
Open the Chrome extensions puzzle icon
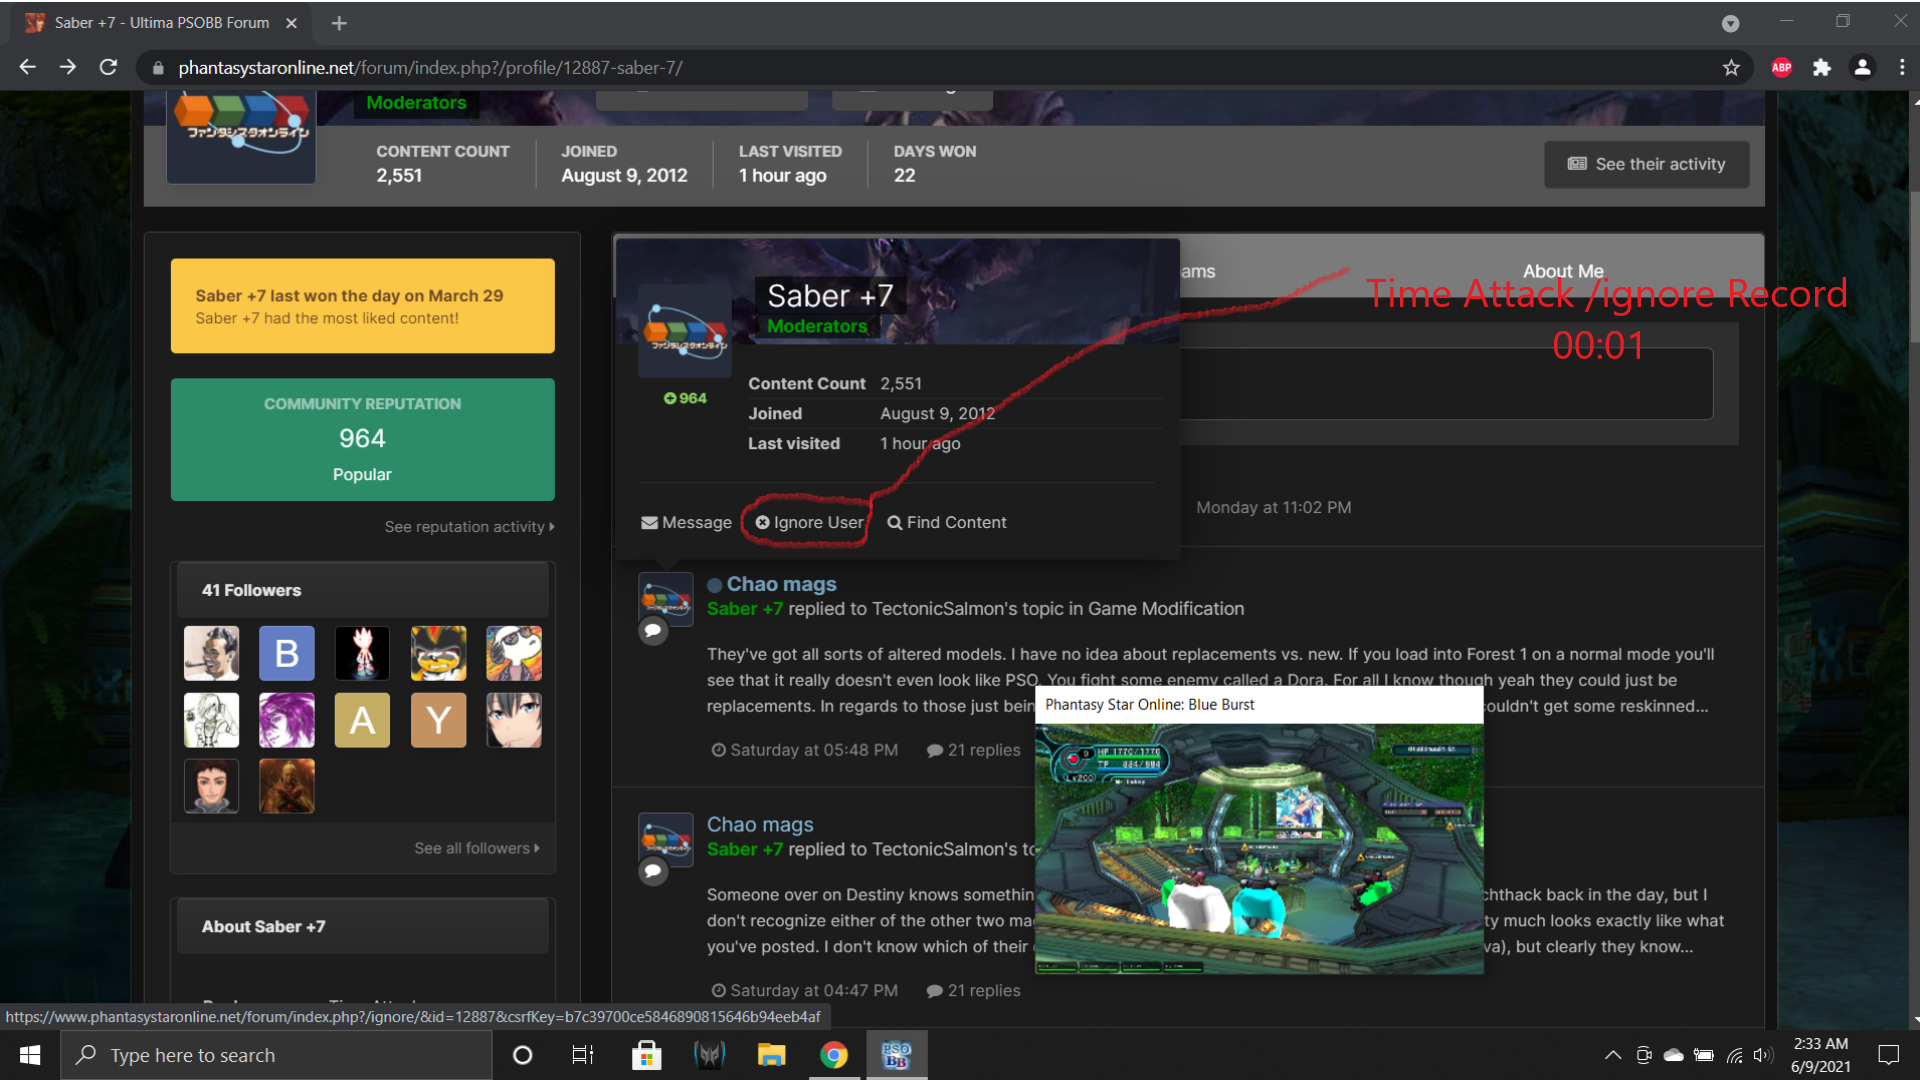point(1821,67)
